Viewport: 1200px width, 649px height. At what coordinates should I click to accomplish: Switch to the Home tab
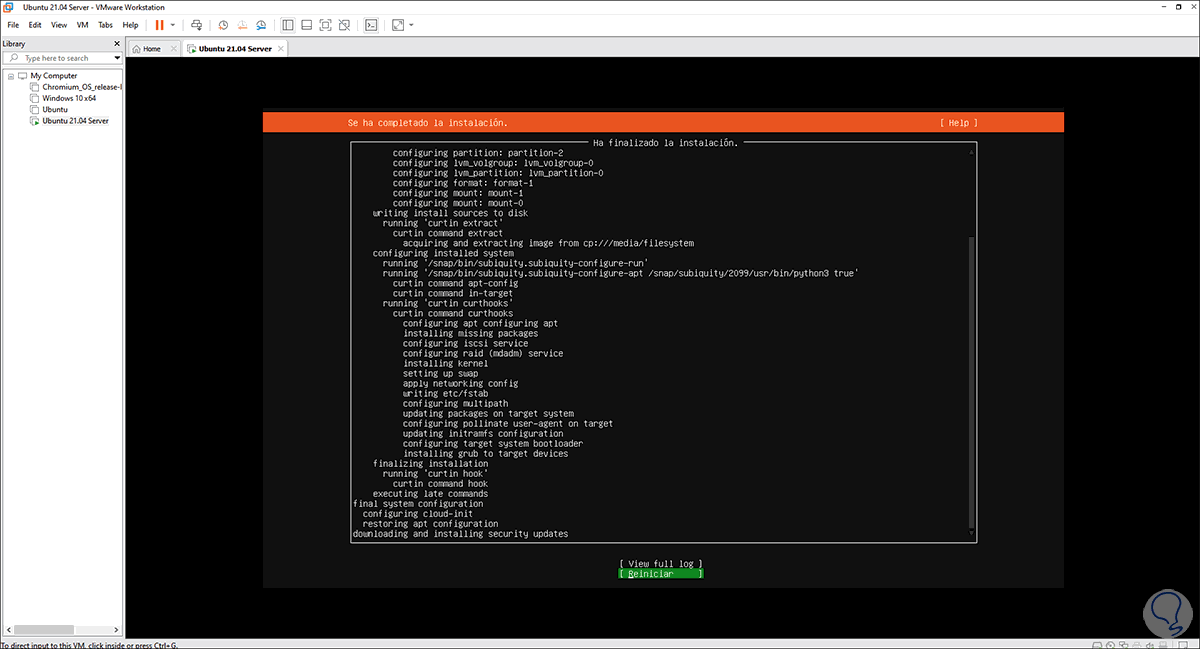coord(152,48)
